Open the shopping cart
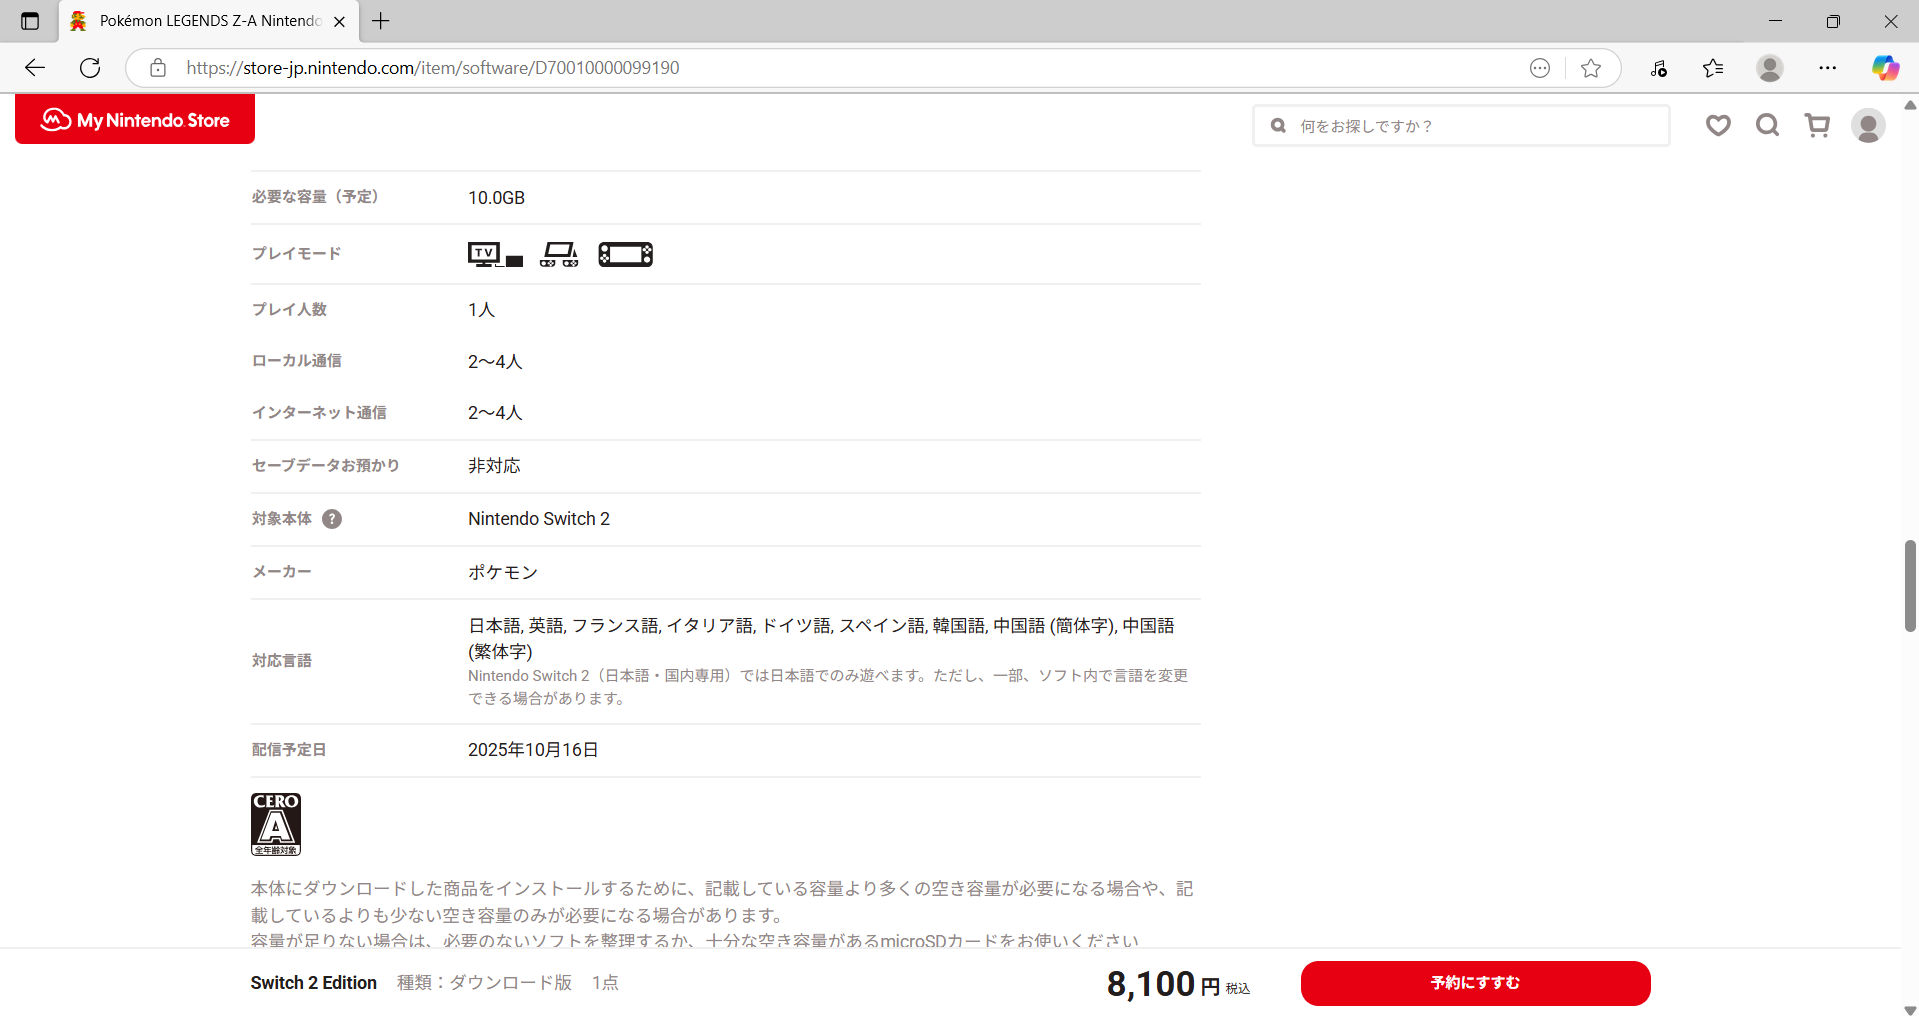Image resolution: width=1919 pixels, height=1016 pixels. (1817, 125)
